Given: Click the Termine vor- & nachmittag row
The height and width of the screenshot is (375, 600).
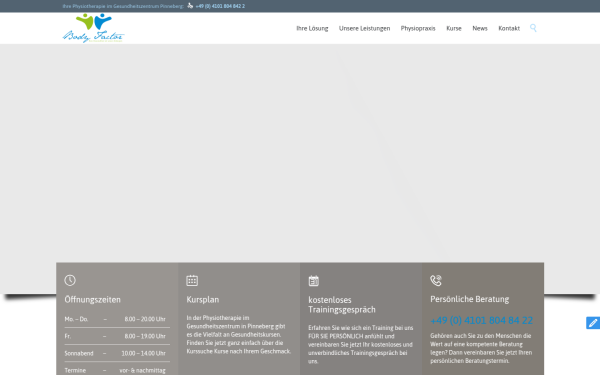Looking at the screenshot, I should tap(117, 370).
